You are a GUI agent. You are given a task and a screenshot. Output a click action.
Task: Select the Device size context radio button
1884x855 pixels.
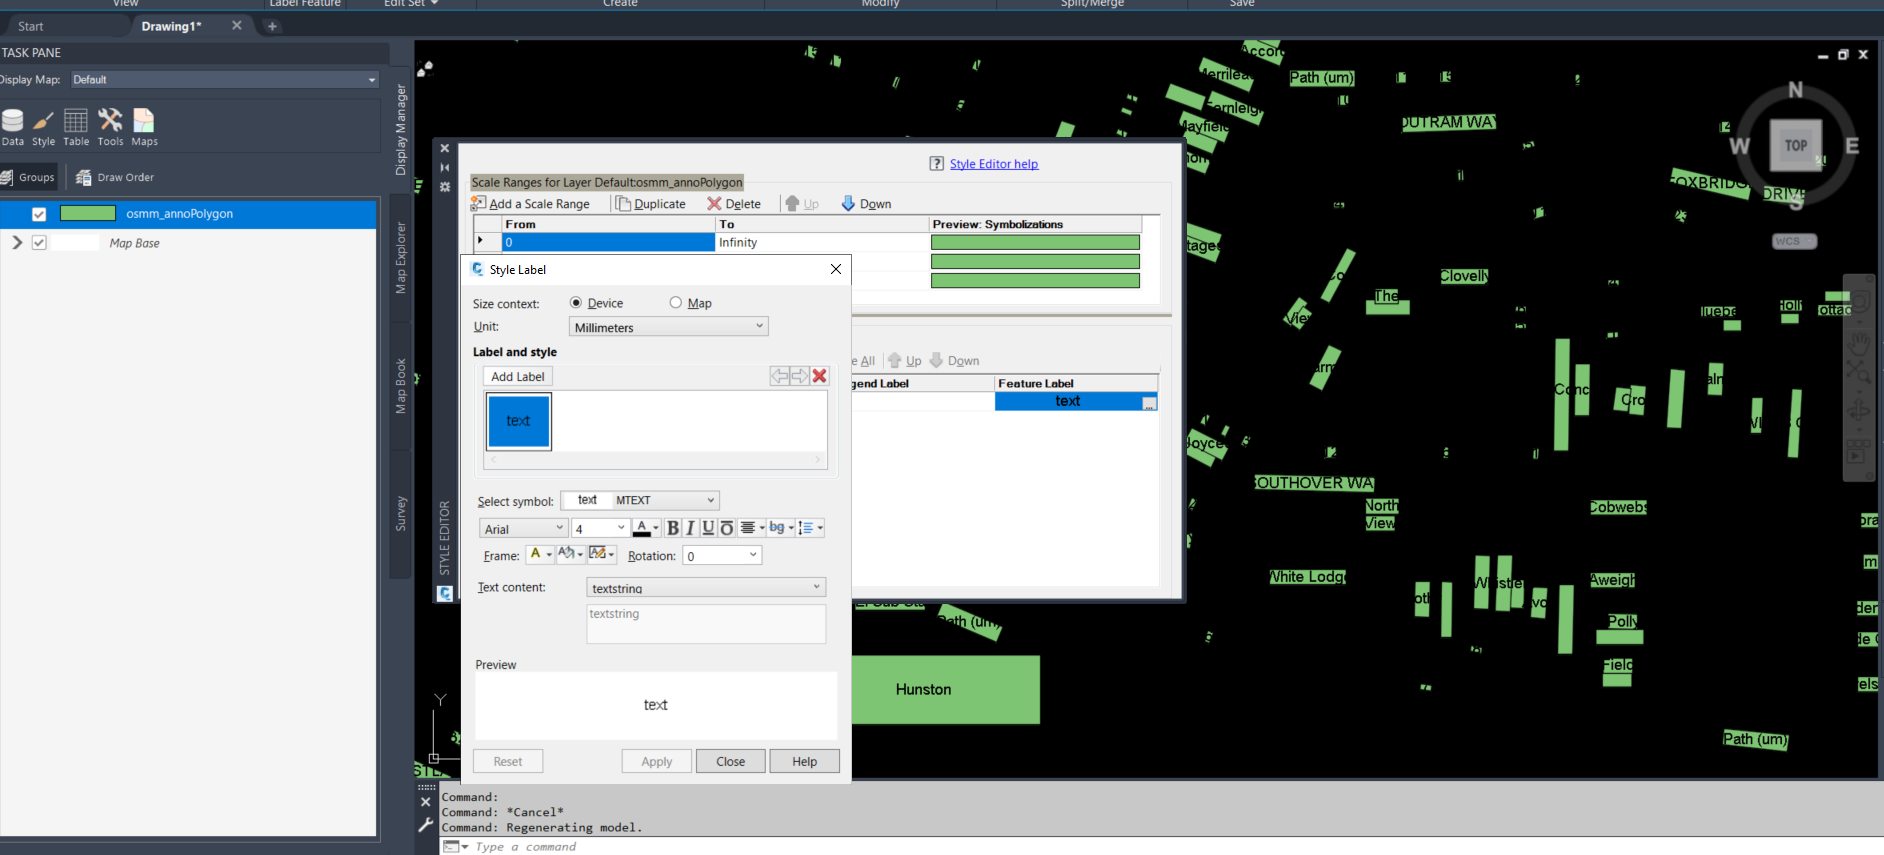tap(576, 303)
